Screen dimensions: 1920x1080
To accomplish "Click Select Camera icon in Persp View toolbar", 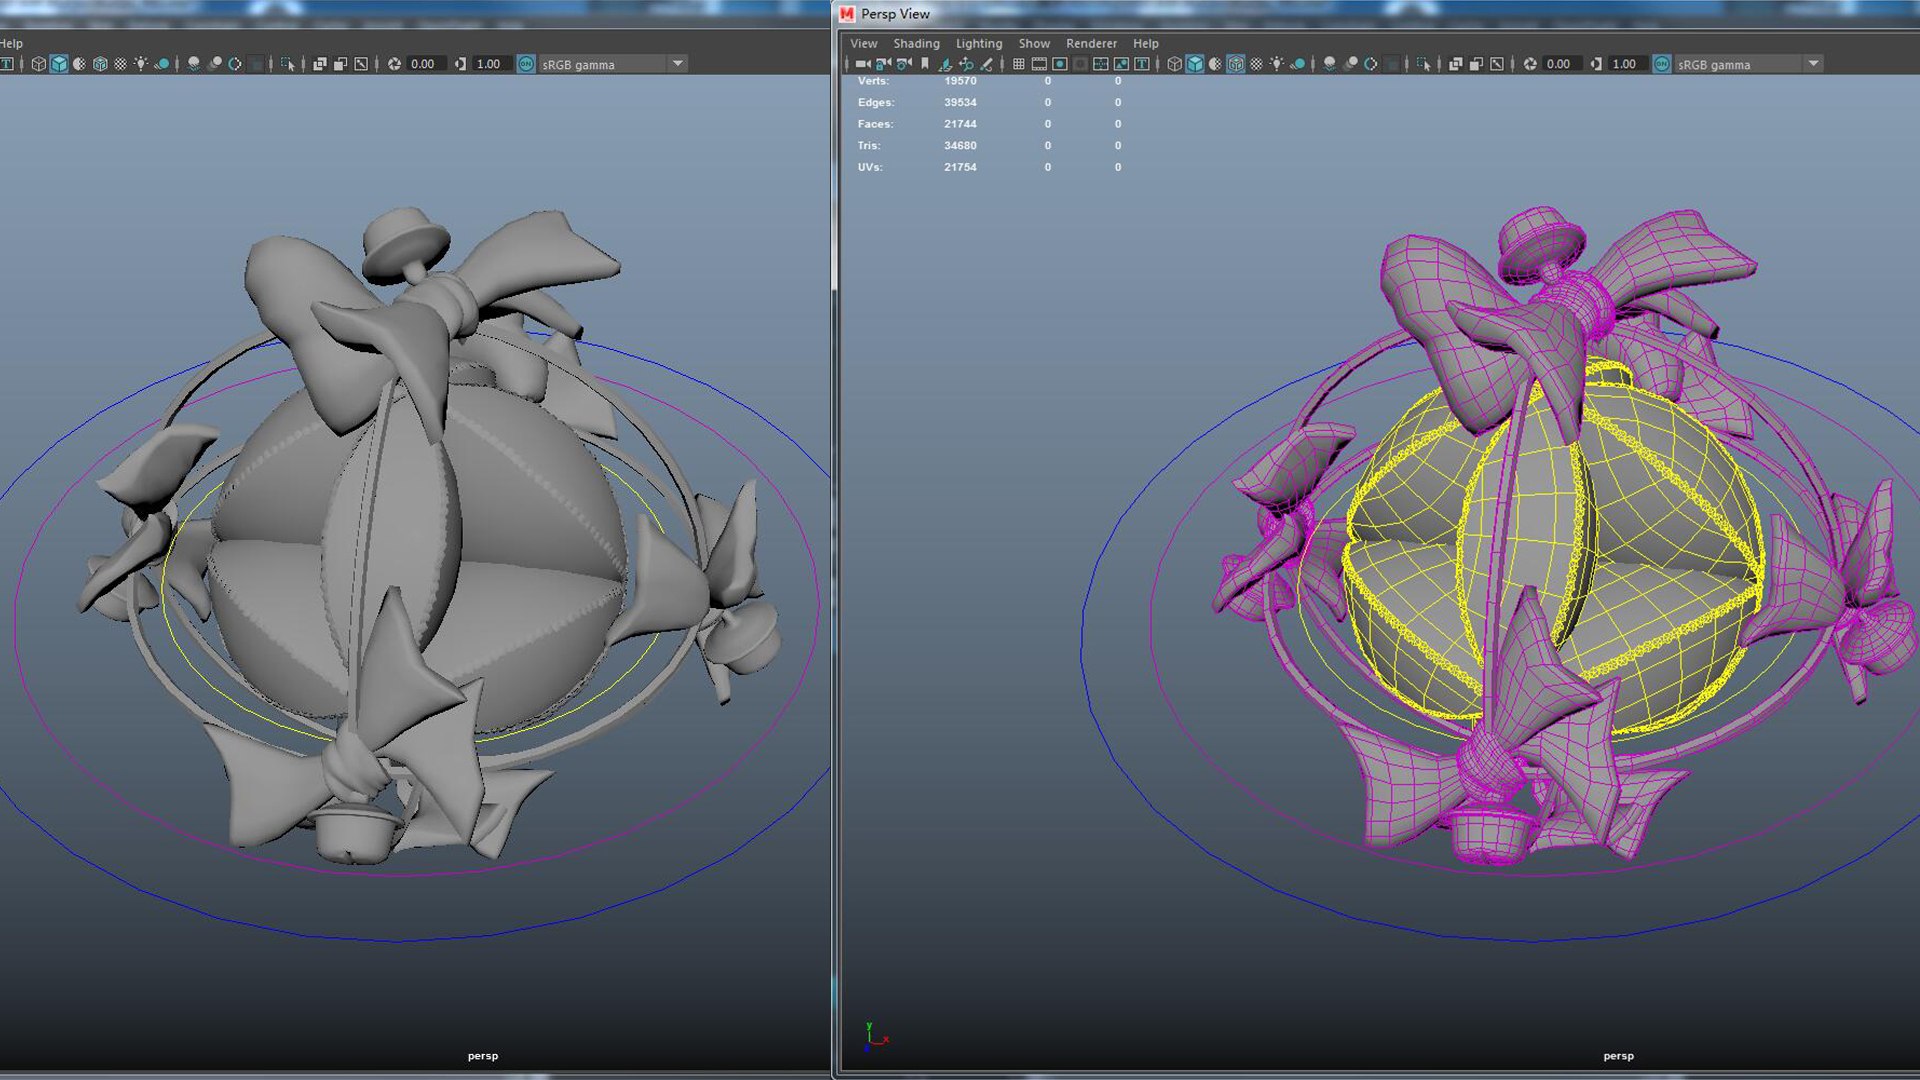I will tap(862, 64).
